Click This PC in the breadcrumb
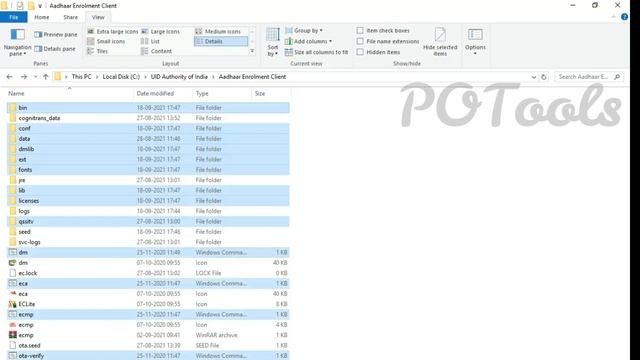 click(81, 77)
